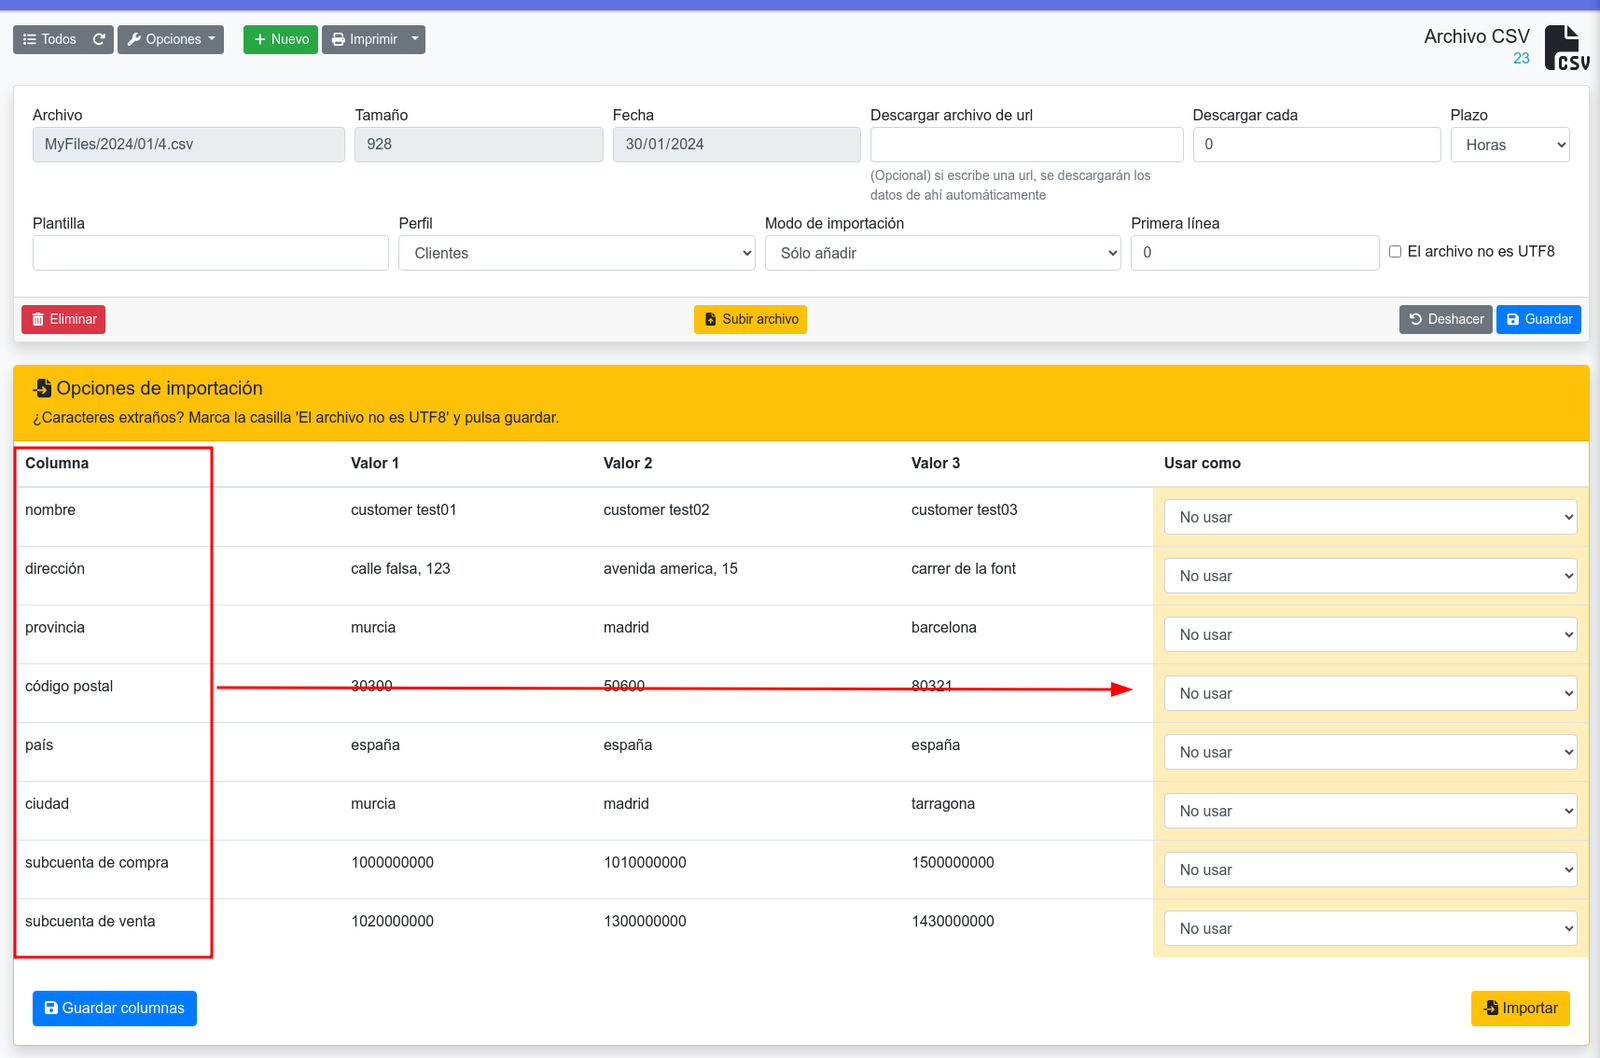Image resolution: width=1600 pixels, height=1058 pixels.
Task: Click the '1020000000' cell
Action: tap(393, 922)
